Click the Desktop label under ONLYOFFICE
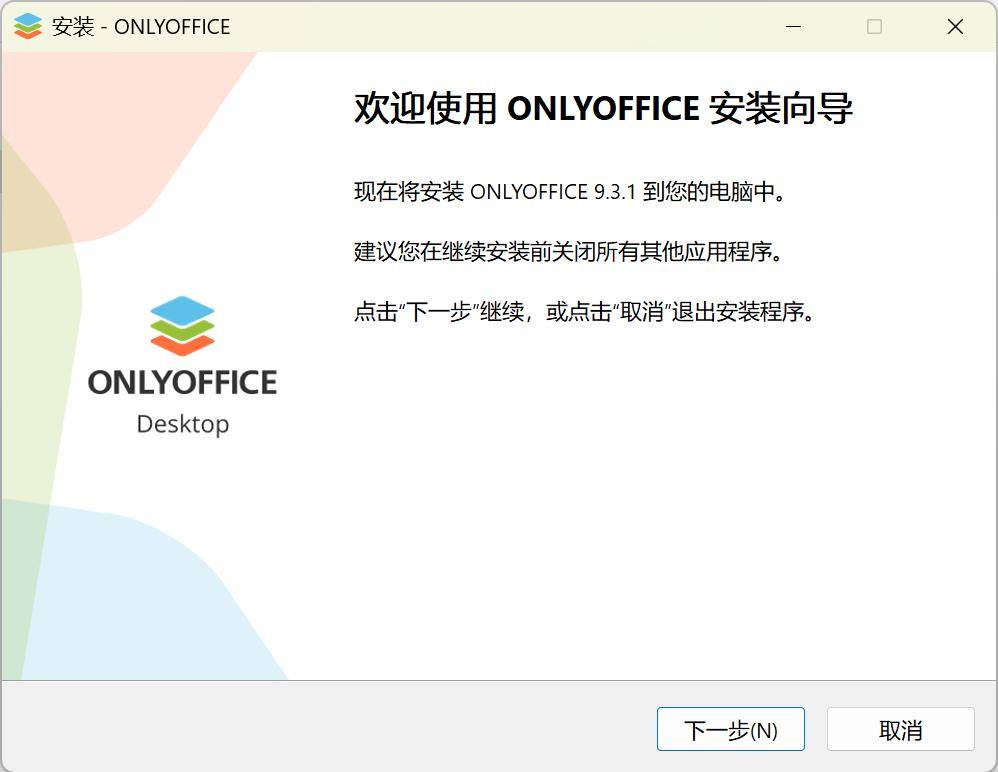 183,425
